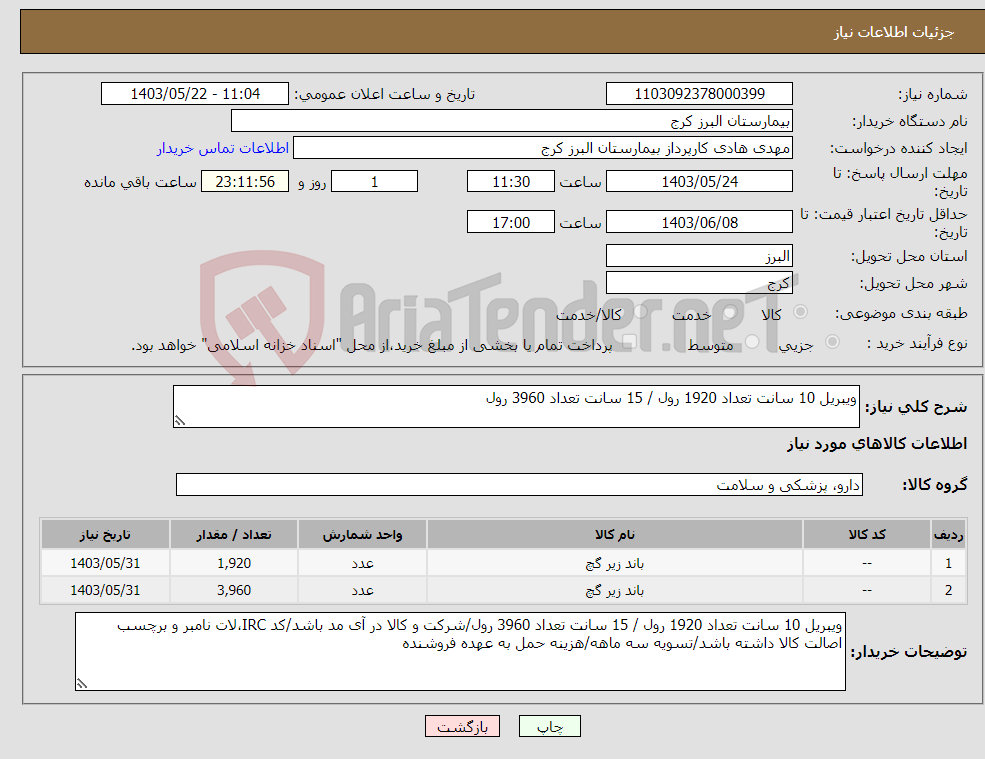Viewport: 985px width, 759px height.
Task: Click the buyer notes textarea
Action: click(460, 652)
